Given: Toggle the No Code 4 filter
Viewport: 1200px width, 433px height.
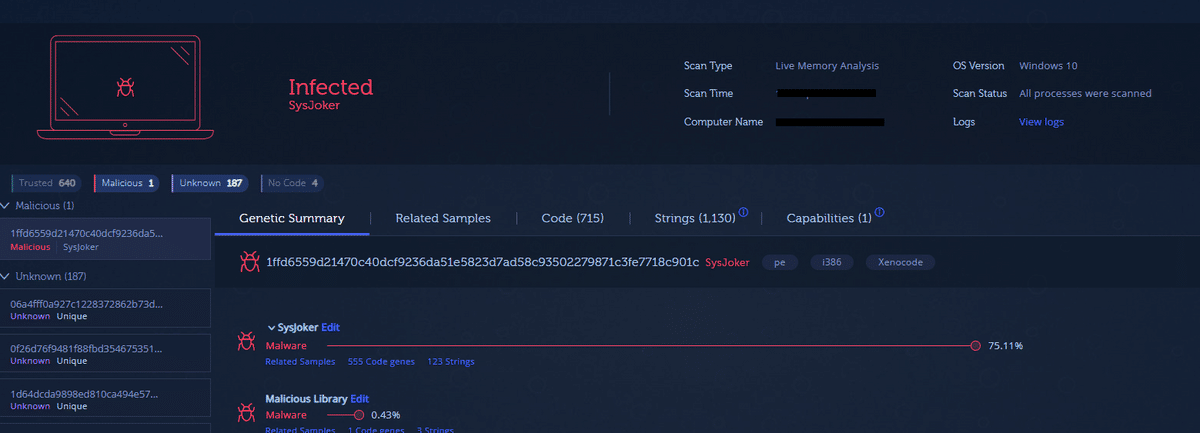Looking at the screenshot, I should pyautogui.click(x=291, y=183).
